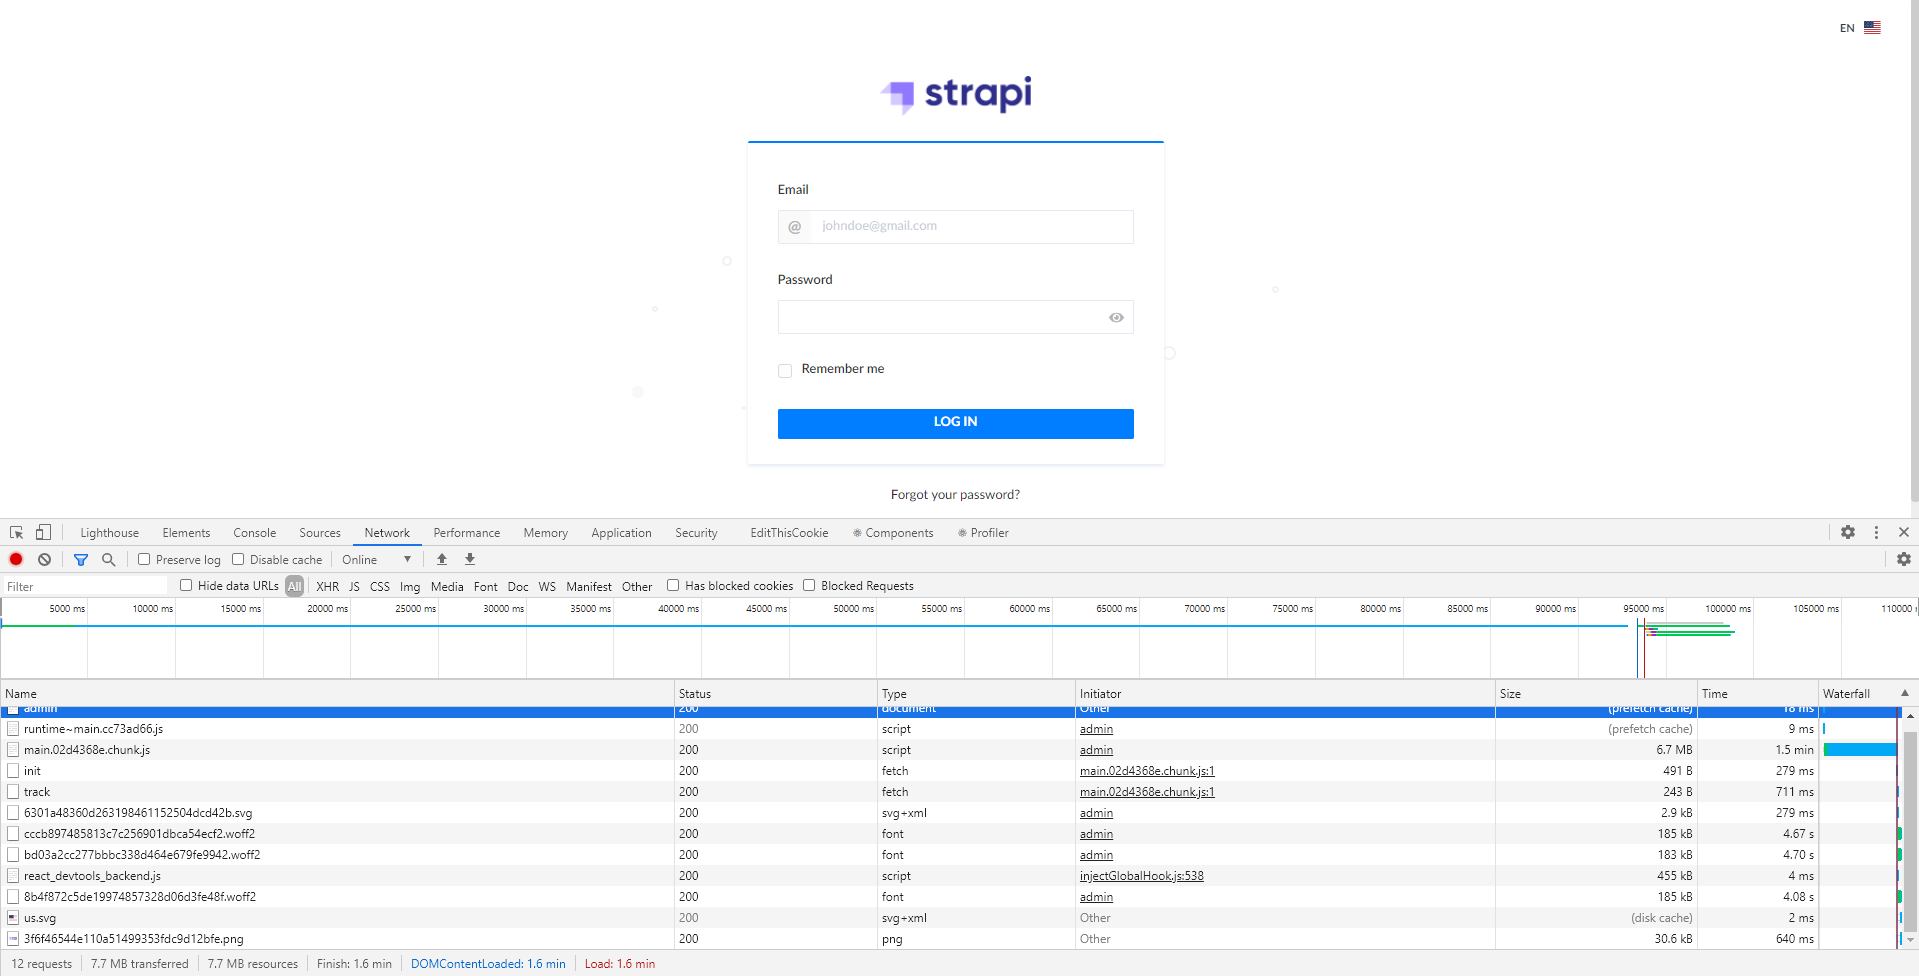The height and width of the screenshot is (976, 1919).
Task: Enable Disable cache checkbox
Action: 238,560
